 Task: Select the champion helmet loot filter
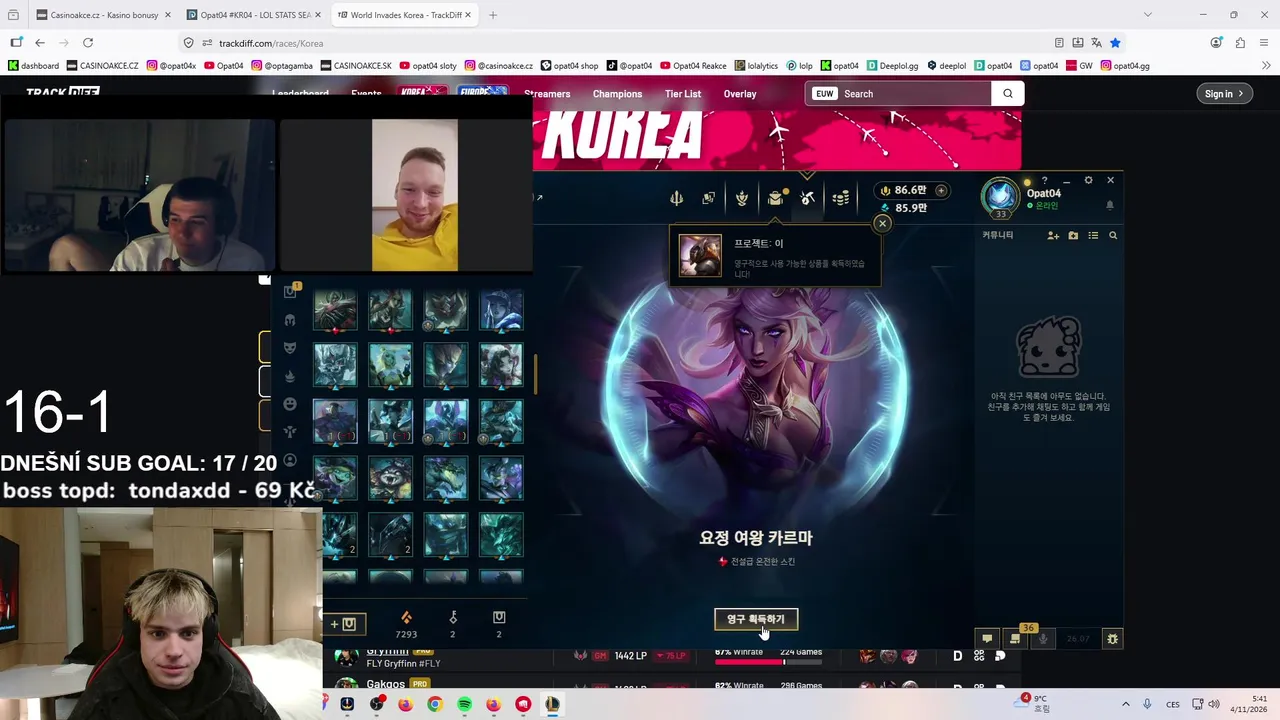290,320
